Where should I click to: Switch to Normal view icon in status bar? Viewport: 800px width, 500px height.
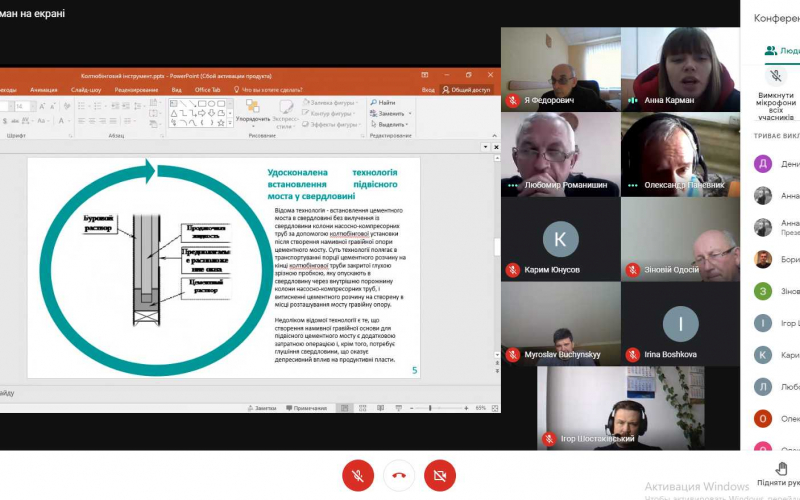[x=344, y=408]
